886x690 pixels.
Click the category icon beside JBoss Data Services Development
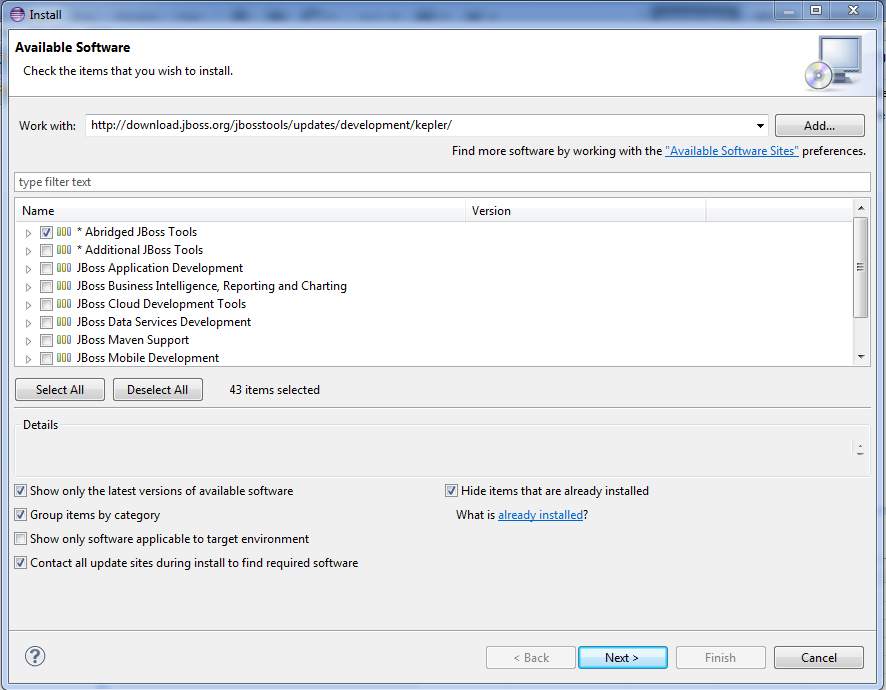[64, 322]
